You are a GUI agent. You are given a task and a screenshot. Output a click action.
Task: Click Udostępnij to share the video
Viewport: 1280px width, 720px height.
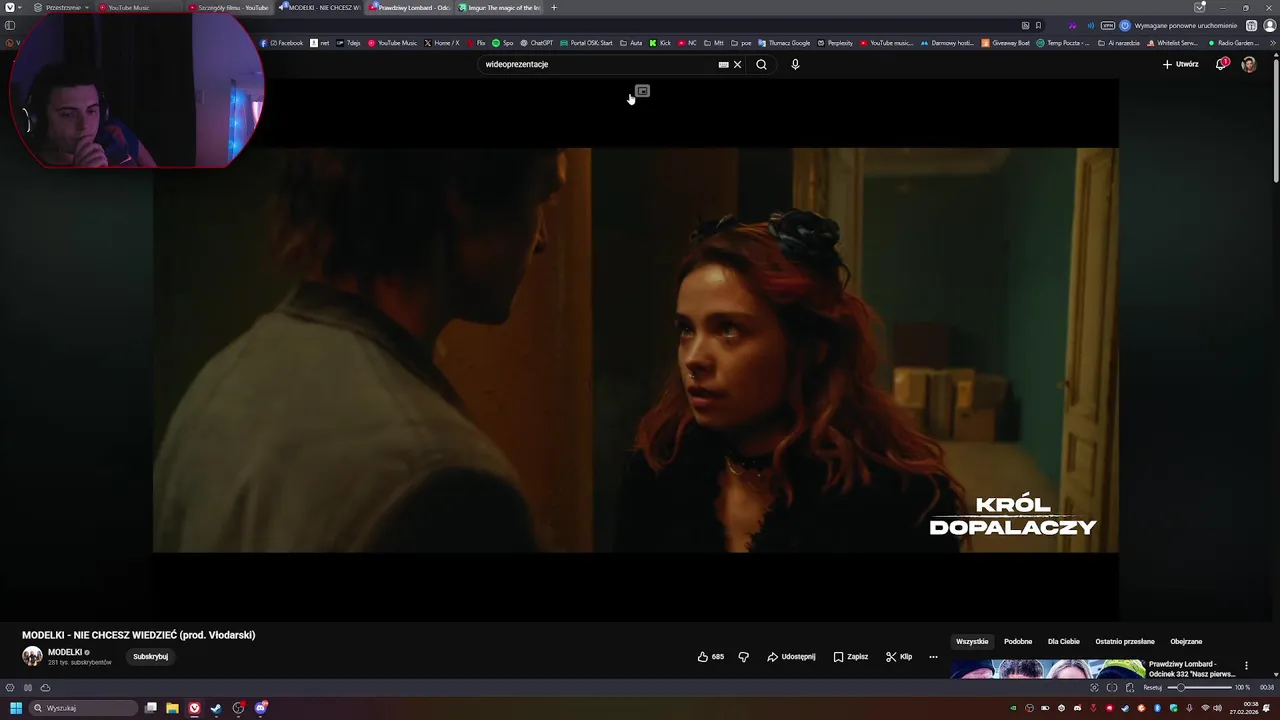[791, 657]
